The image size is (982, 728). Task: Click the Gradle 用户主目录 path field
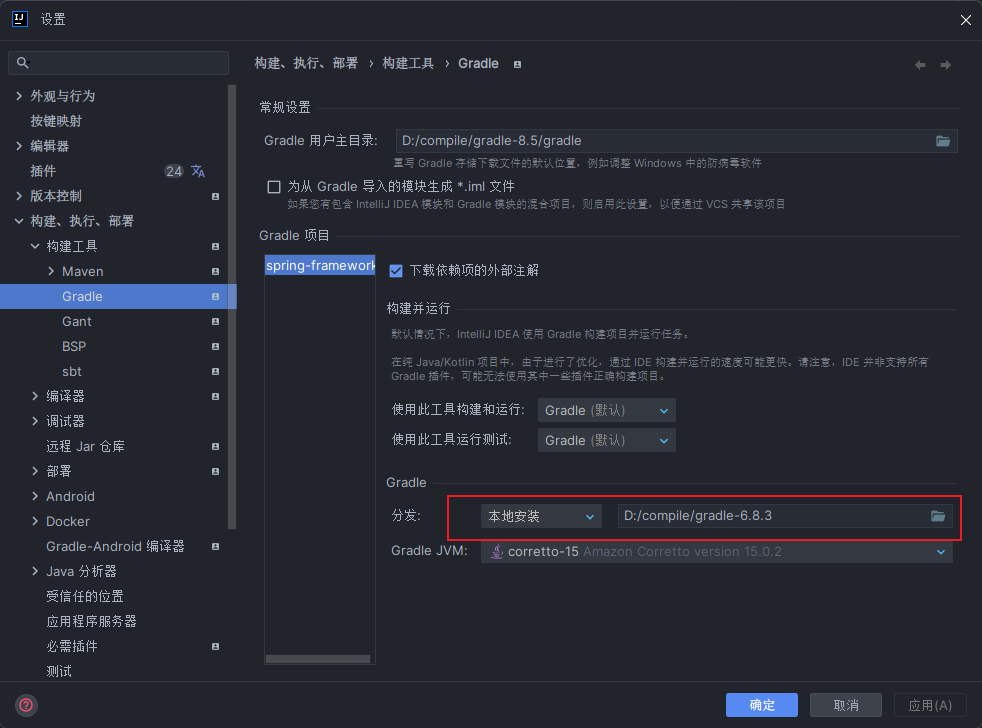(676, 141)
